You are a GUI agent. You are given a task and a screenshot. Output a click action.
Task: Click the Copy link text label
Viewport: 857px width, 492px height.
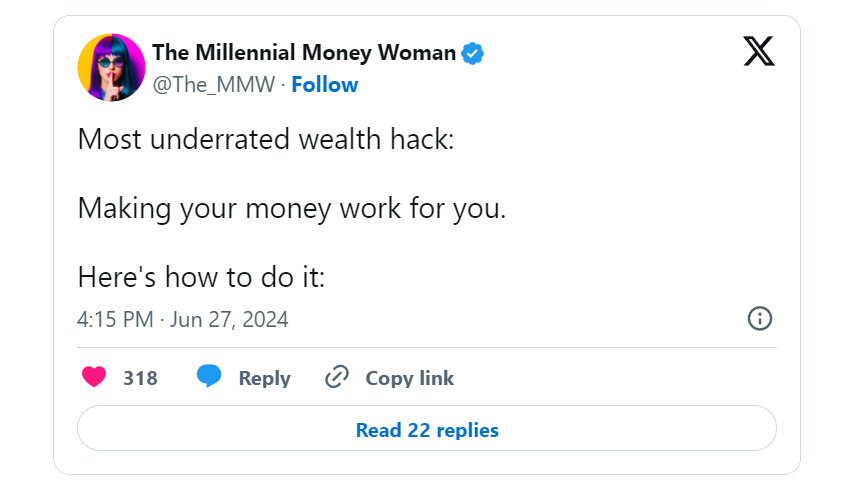pyautogui.click(x=409, y=378)
